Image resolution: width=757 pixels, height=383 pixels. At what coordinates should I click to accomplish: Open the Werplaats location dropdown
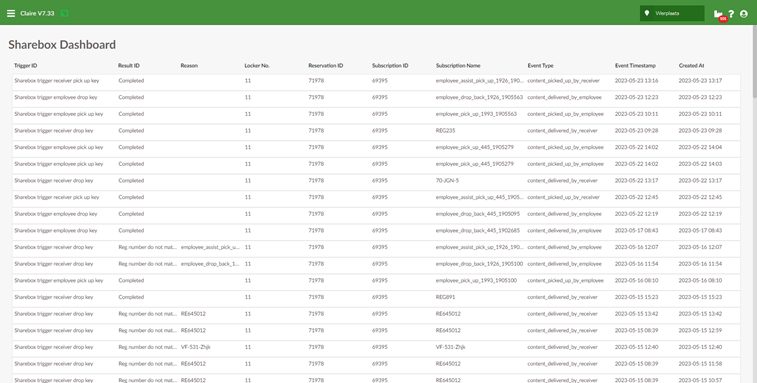coord(672,14)
